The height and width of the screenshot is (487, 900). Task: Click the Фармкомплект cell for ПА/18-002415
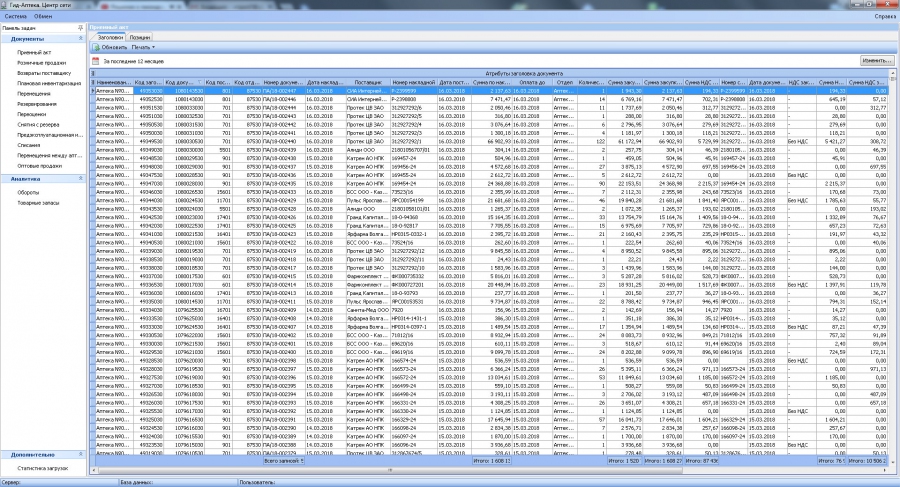click(x=368, y=276)
